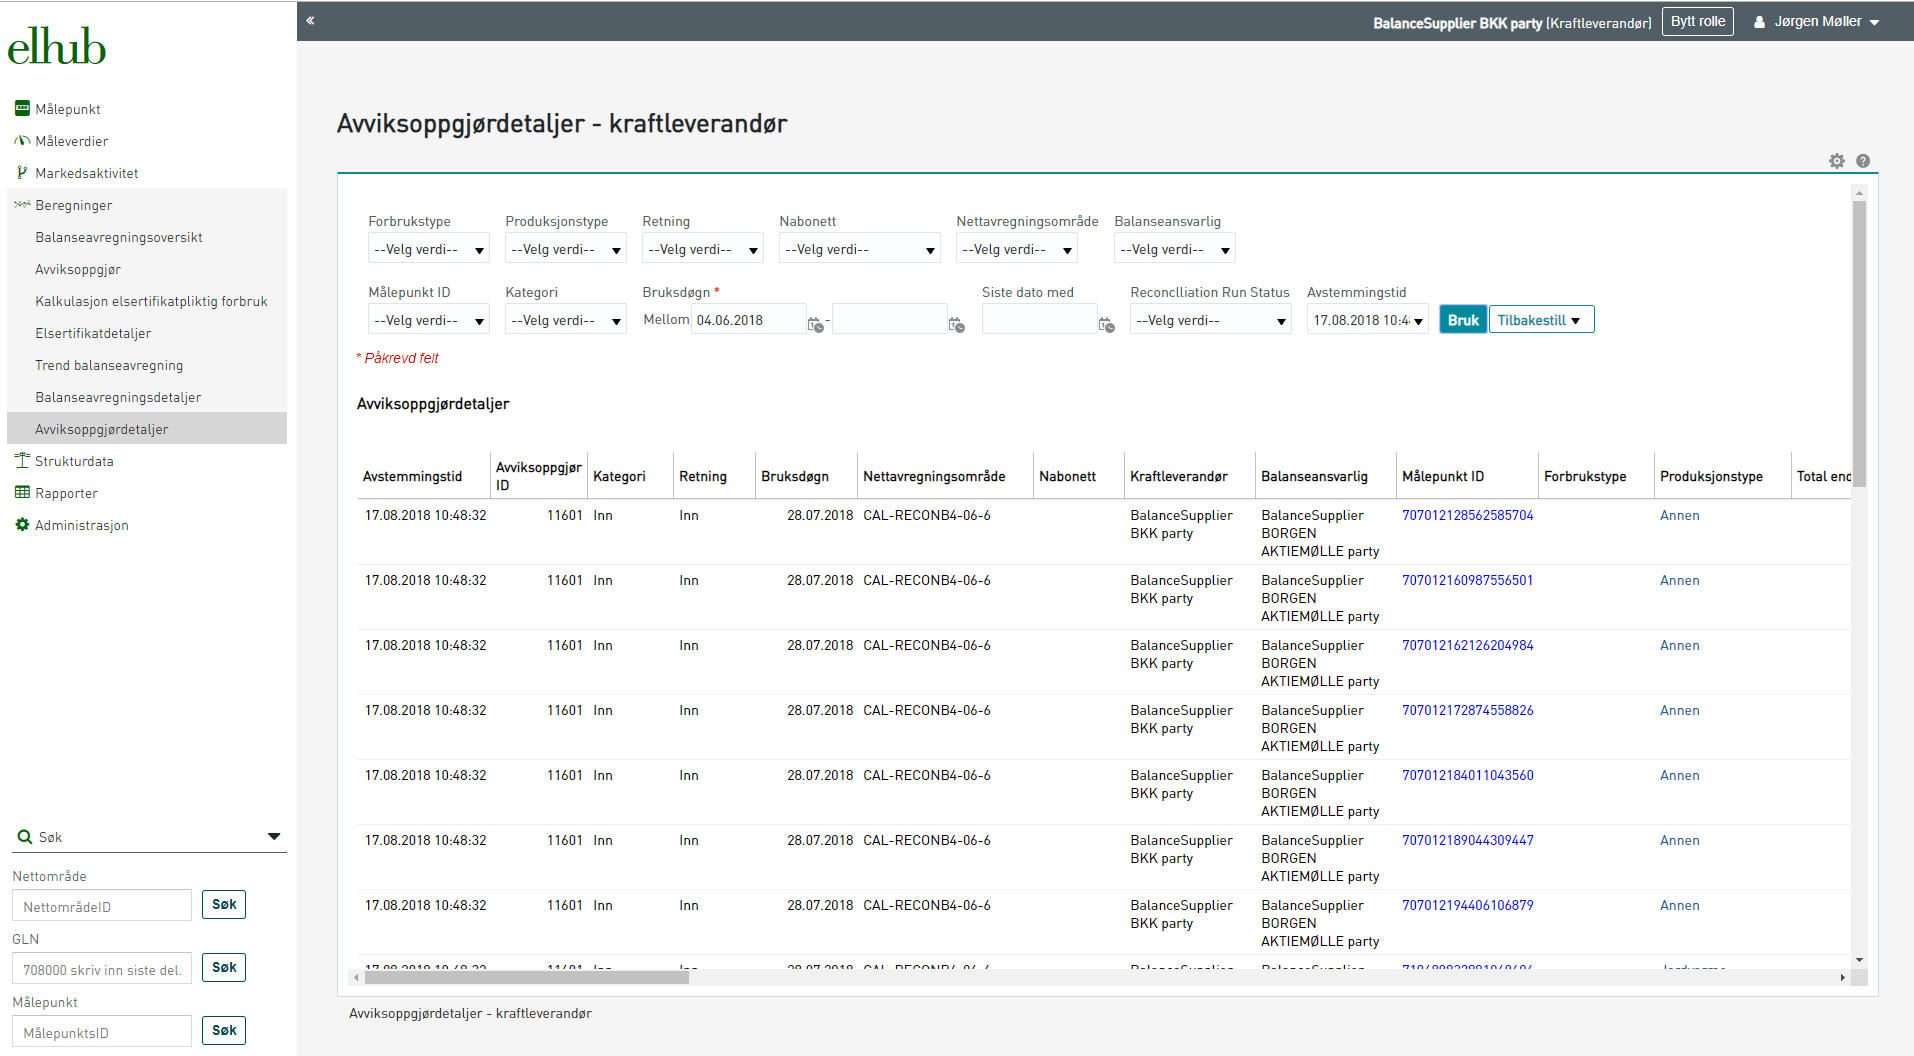
Task: Click the vertical scrollbar thumb of panel
Action: [x=1859, y=344]
